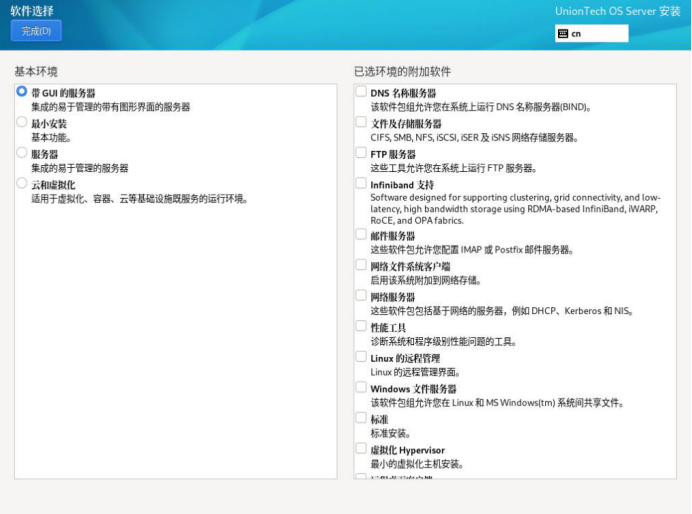Screen dimensions: 692x514
Task: Click the 已选环境的附加软件 section heading
Action: pos(402,71)
